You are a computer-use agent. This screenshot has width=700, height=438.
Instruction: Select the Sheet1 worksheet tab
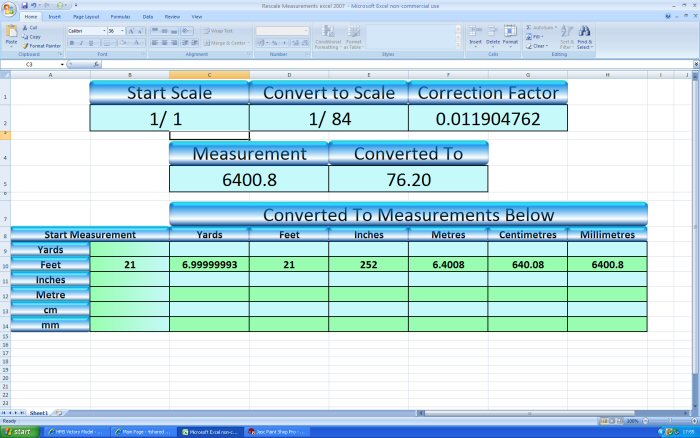pyautogui.click(x=38, y=413)
